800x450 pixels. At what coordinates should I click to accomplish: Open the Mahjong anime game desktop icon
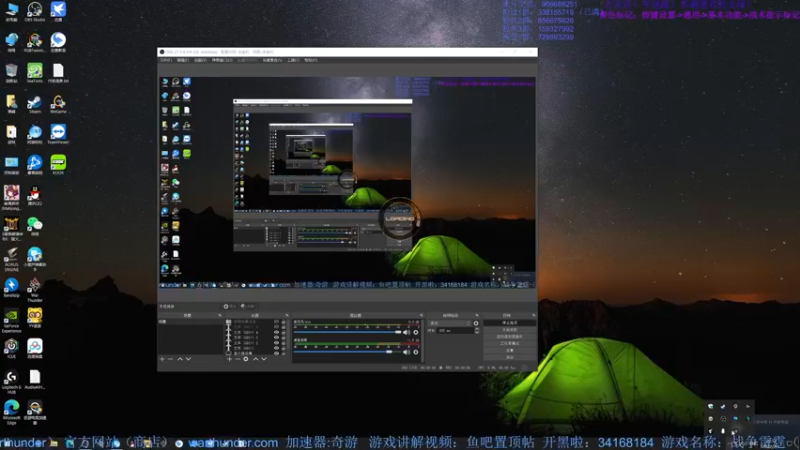11,198
